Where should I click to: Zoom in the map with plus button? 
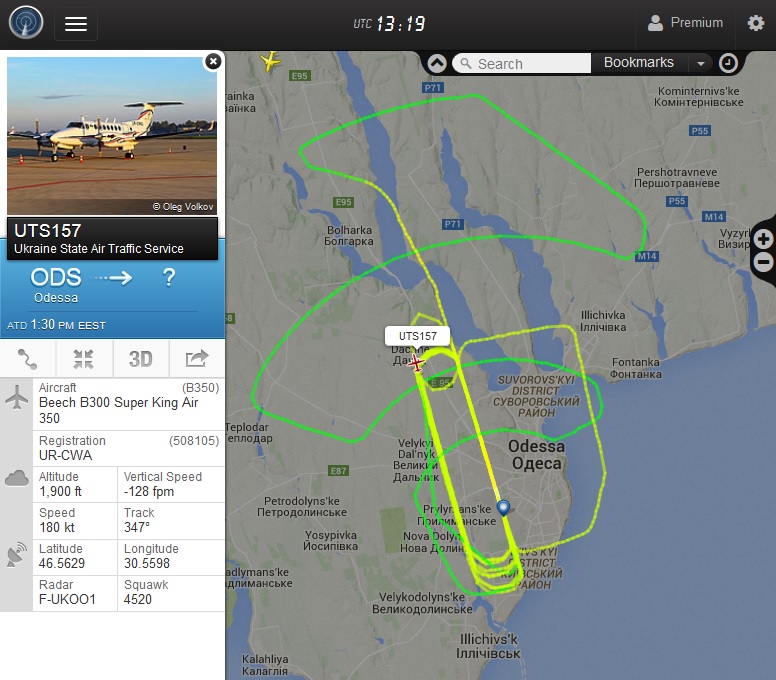coord(763,240)
